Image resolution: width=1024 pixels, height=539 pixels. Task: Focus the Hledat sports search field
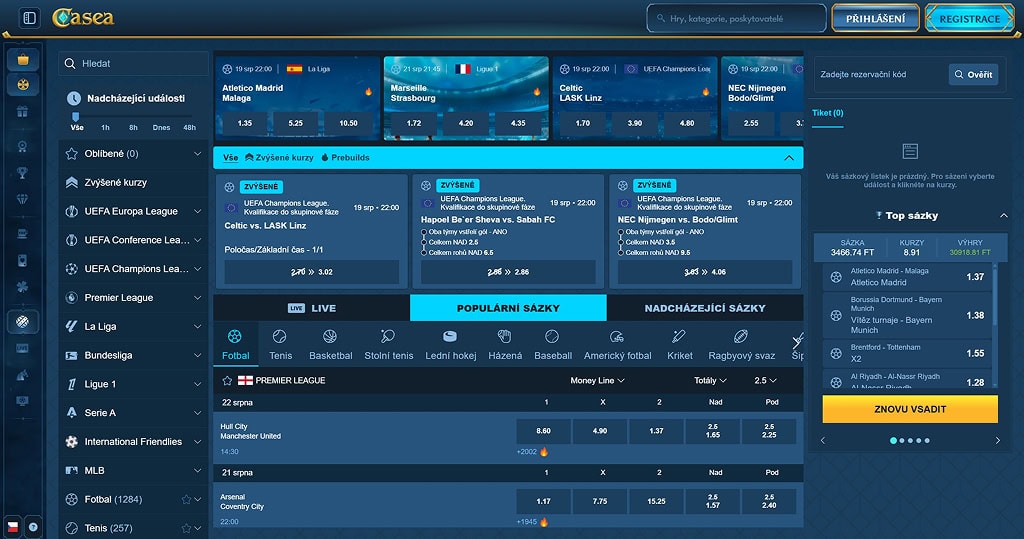coord(134,63)
